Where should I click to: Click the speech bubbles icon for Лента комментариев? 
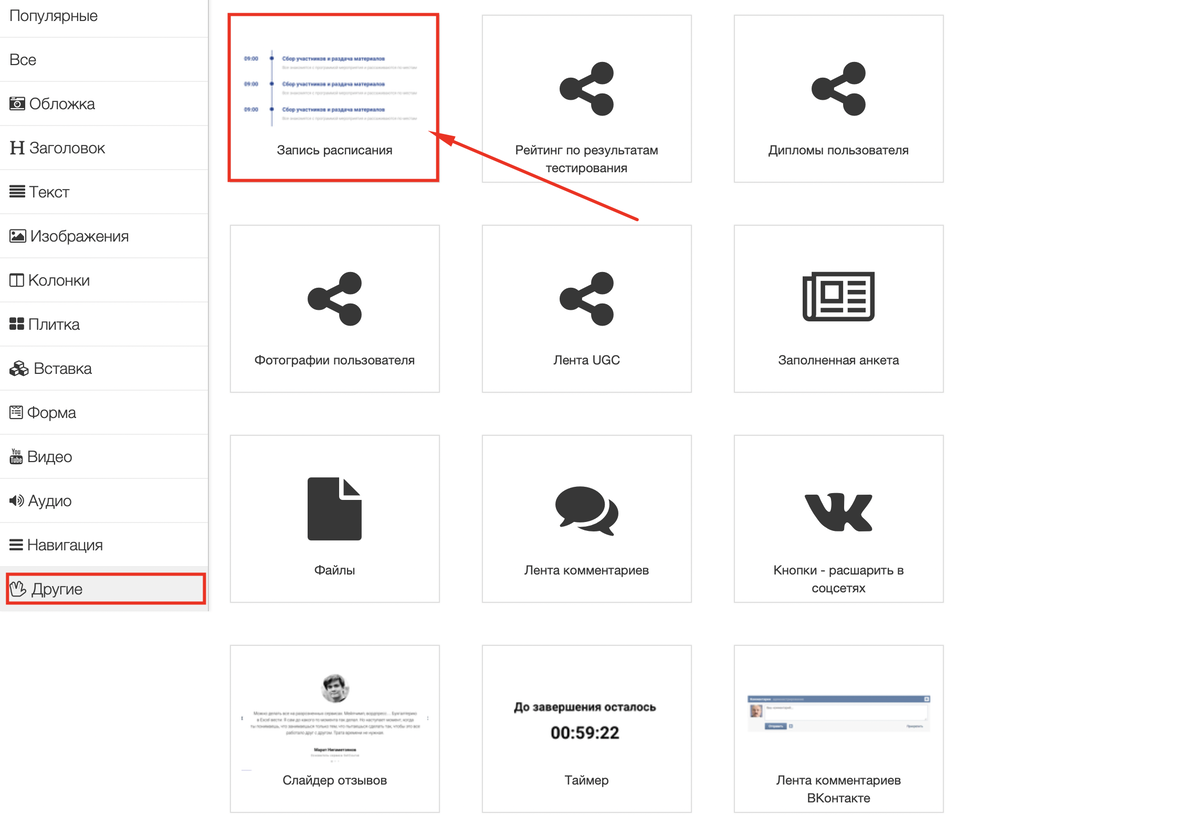point(587,509)
